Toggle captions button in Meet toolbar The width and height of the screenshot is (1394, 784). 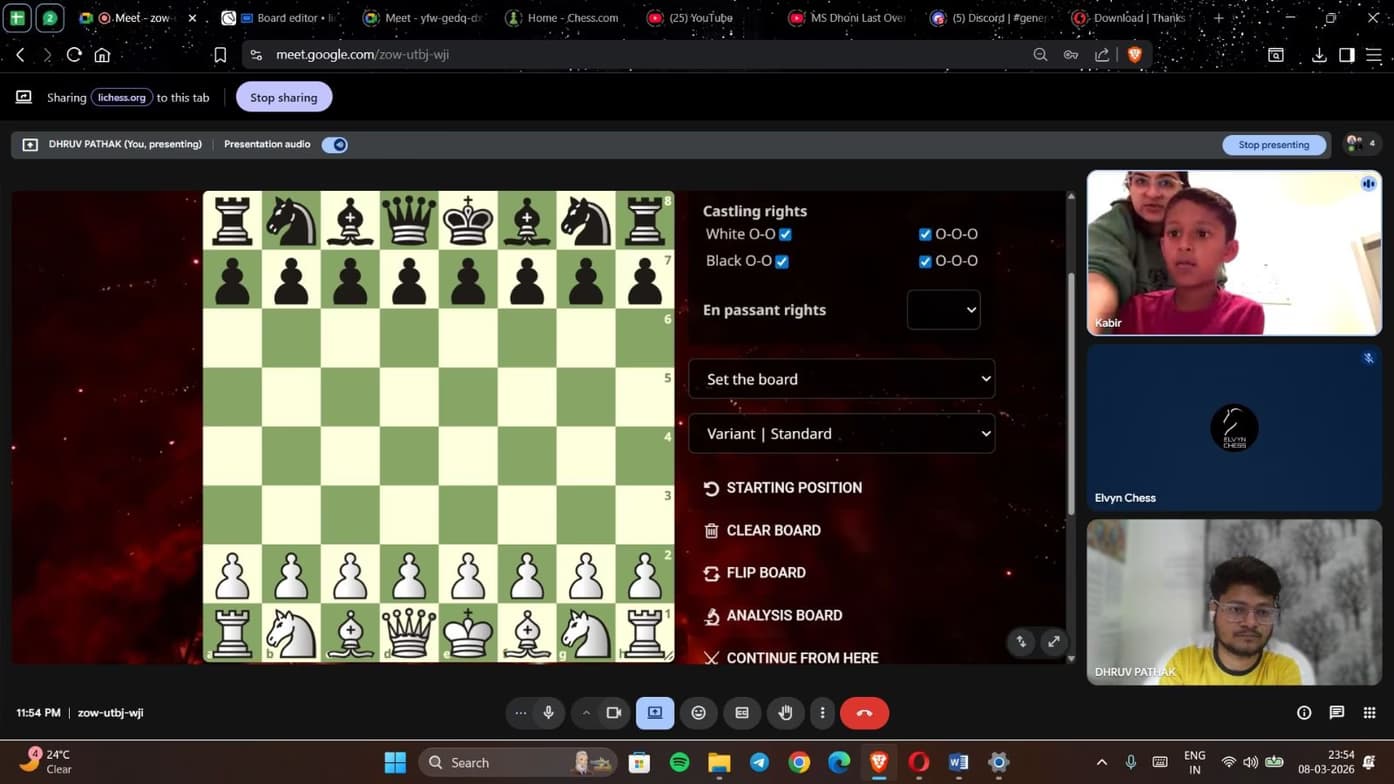click(742, 713)
